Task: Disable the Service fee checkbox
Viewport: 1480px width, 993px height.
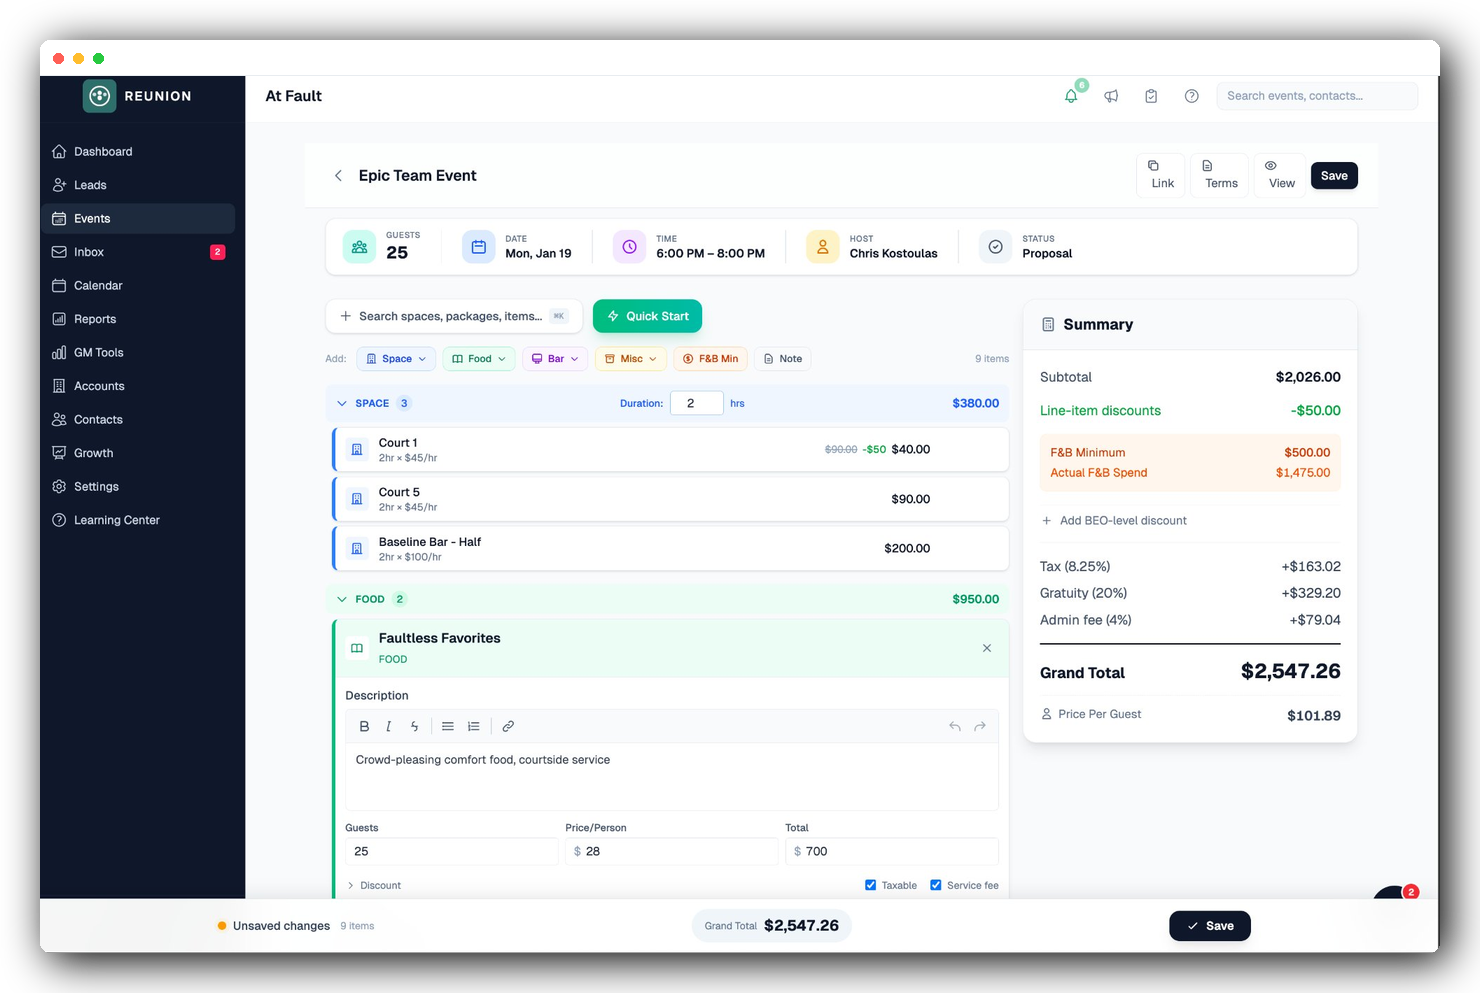Action: pyautogui.click(x=935, y=884)
